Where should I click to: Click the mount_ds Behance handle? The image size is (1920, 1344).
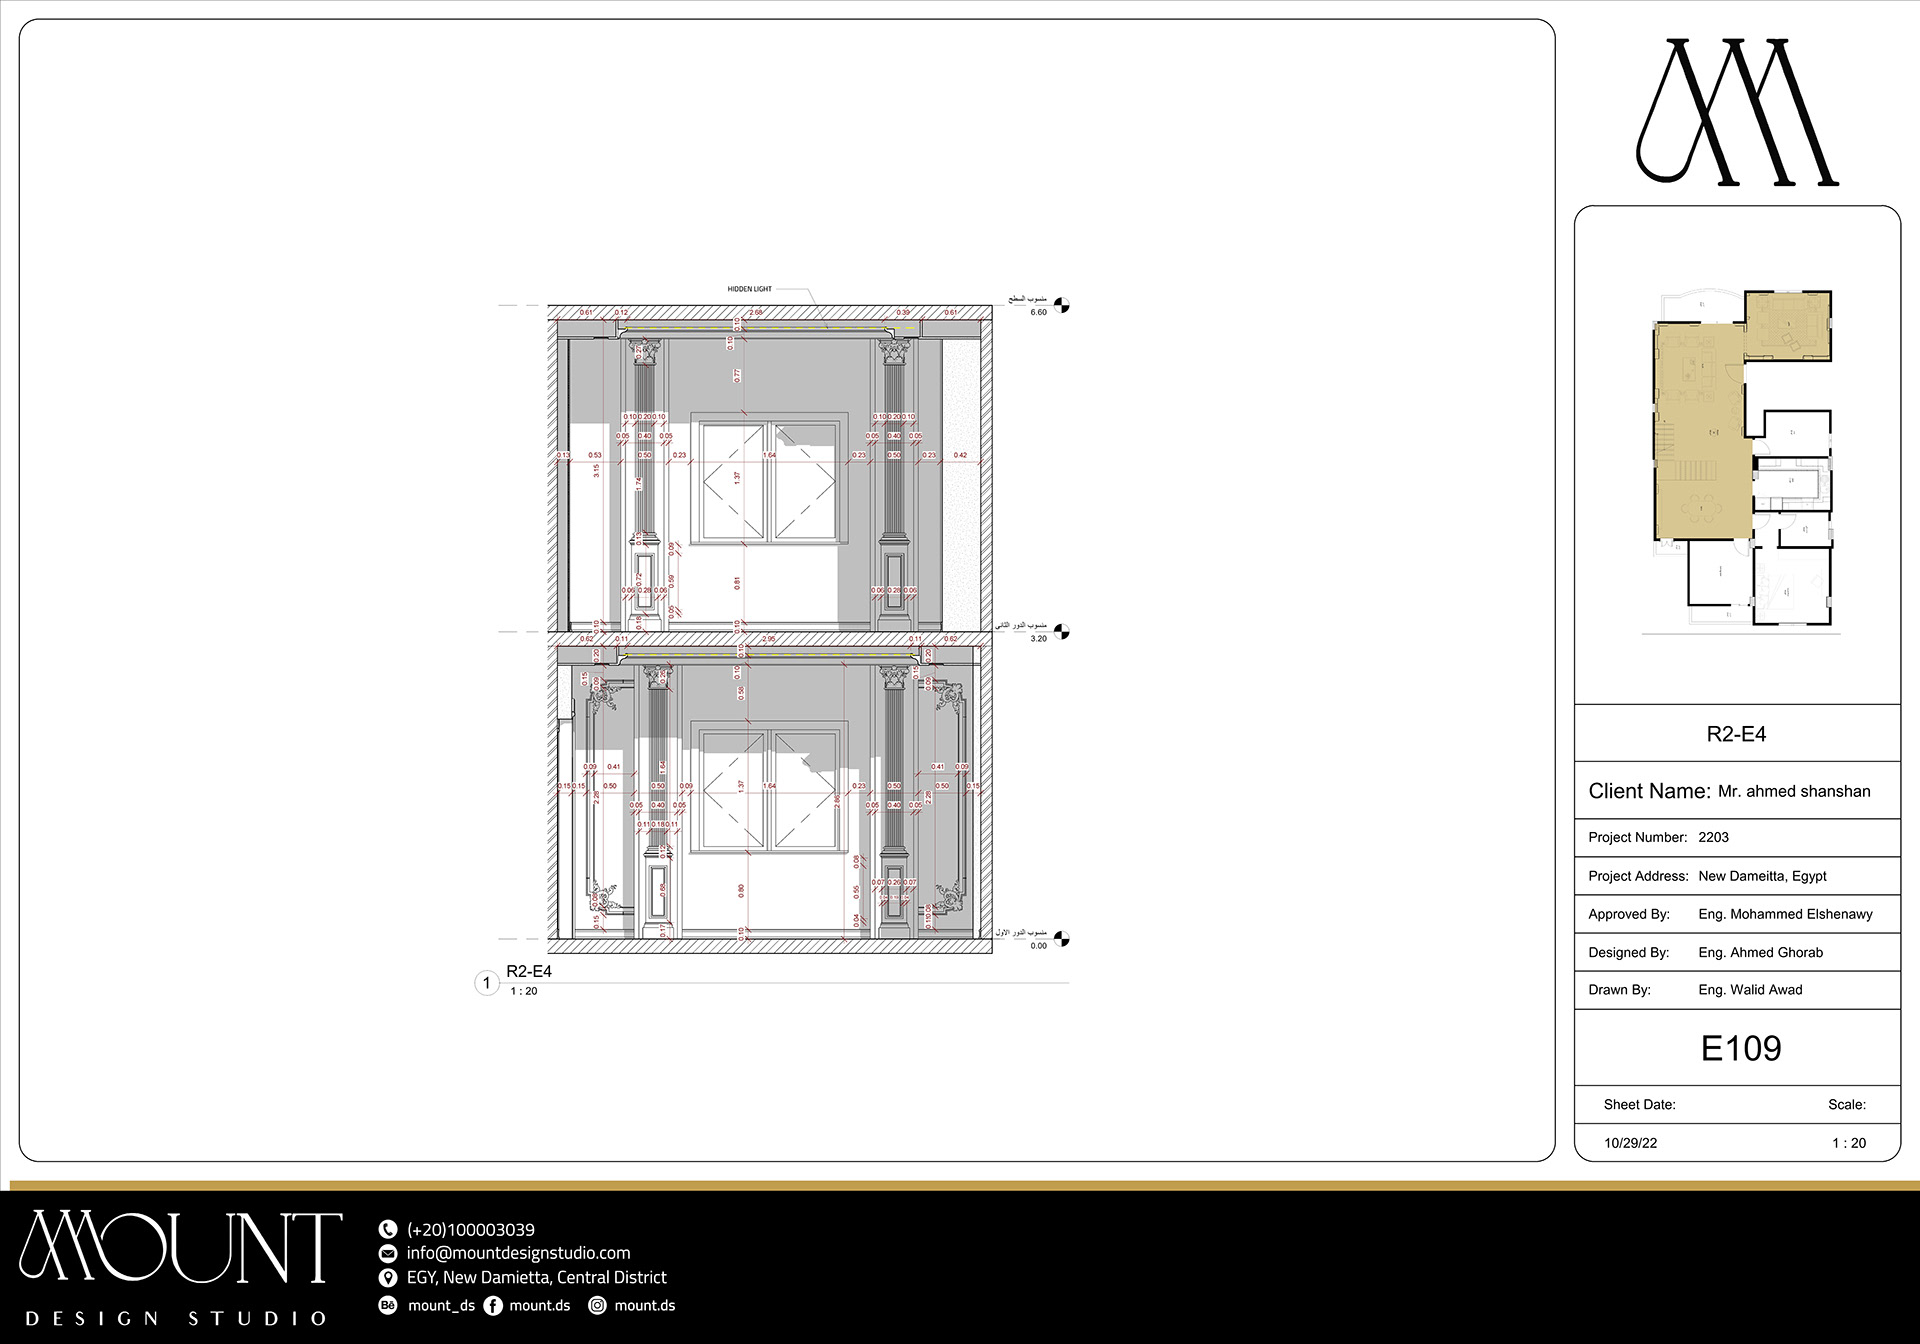point(441,1305)
